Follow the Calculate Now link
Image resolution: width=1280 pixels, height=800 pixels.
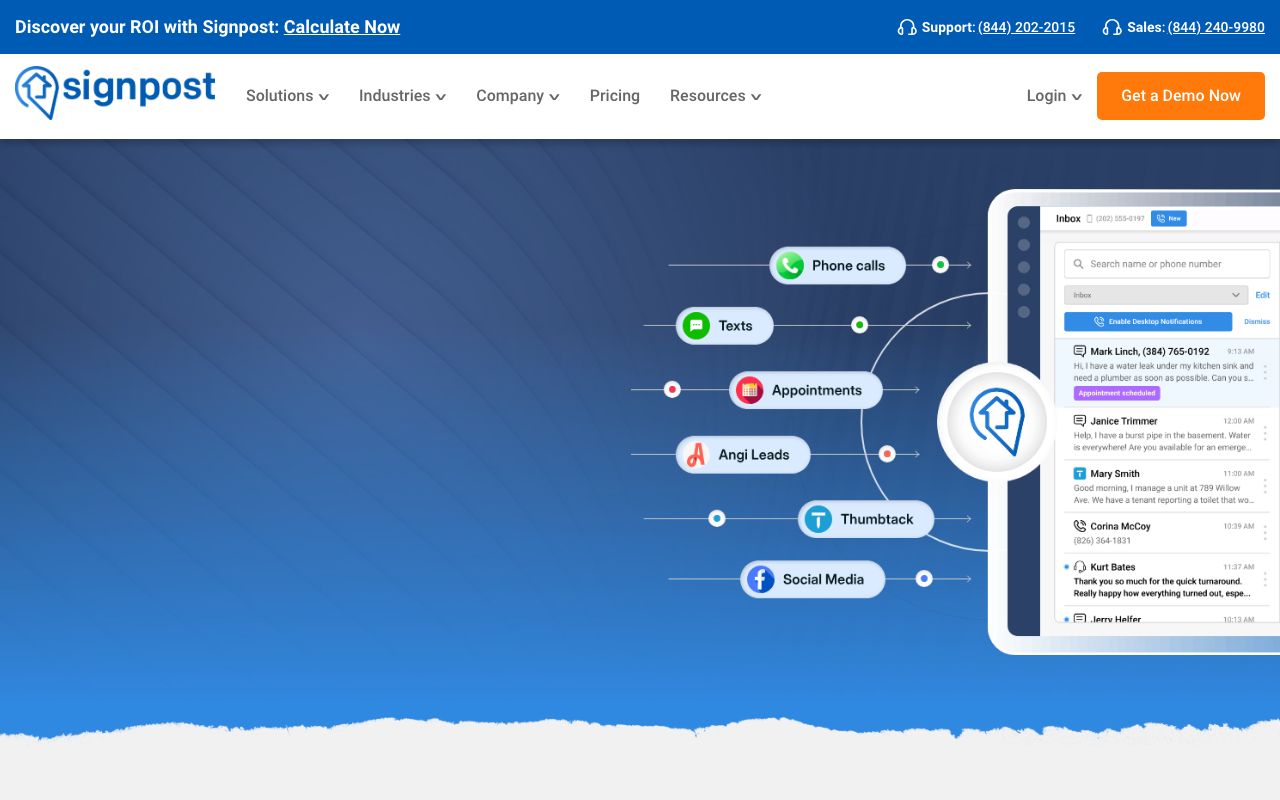pos(342,27)
